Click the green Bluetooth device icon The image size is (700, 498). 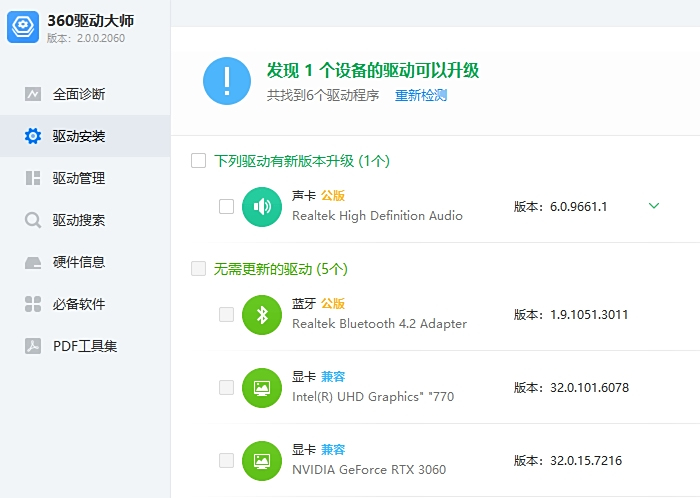tap(262, 314)
